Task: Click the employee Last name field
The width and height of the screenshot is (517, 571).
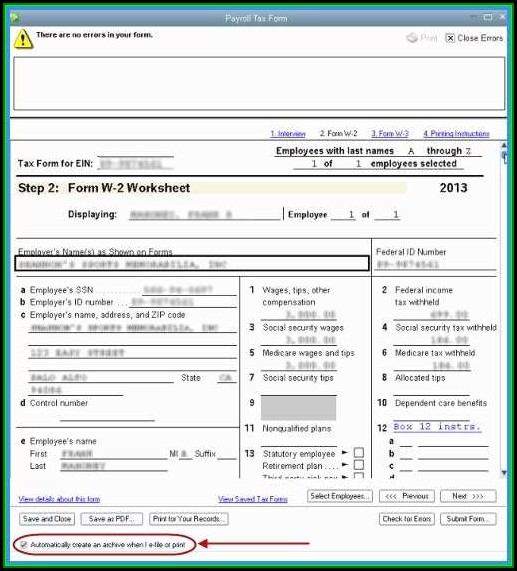Action: pos(114,466)
